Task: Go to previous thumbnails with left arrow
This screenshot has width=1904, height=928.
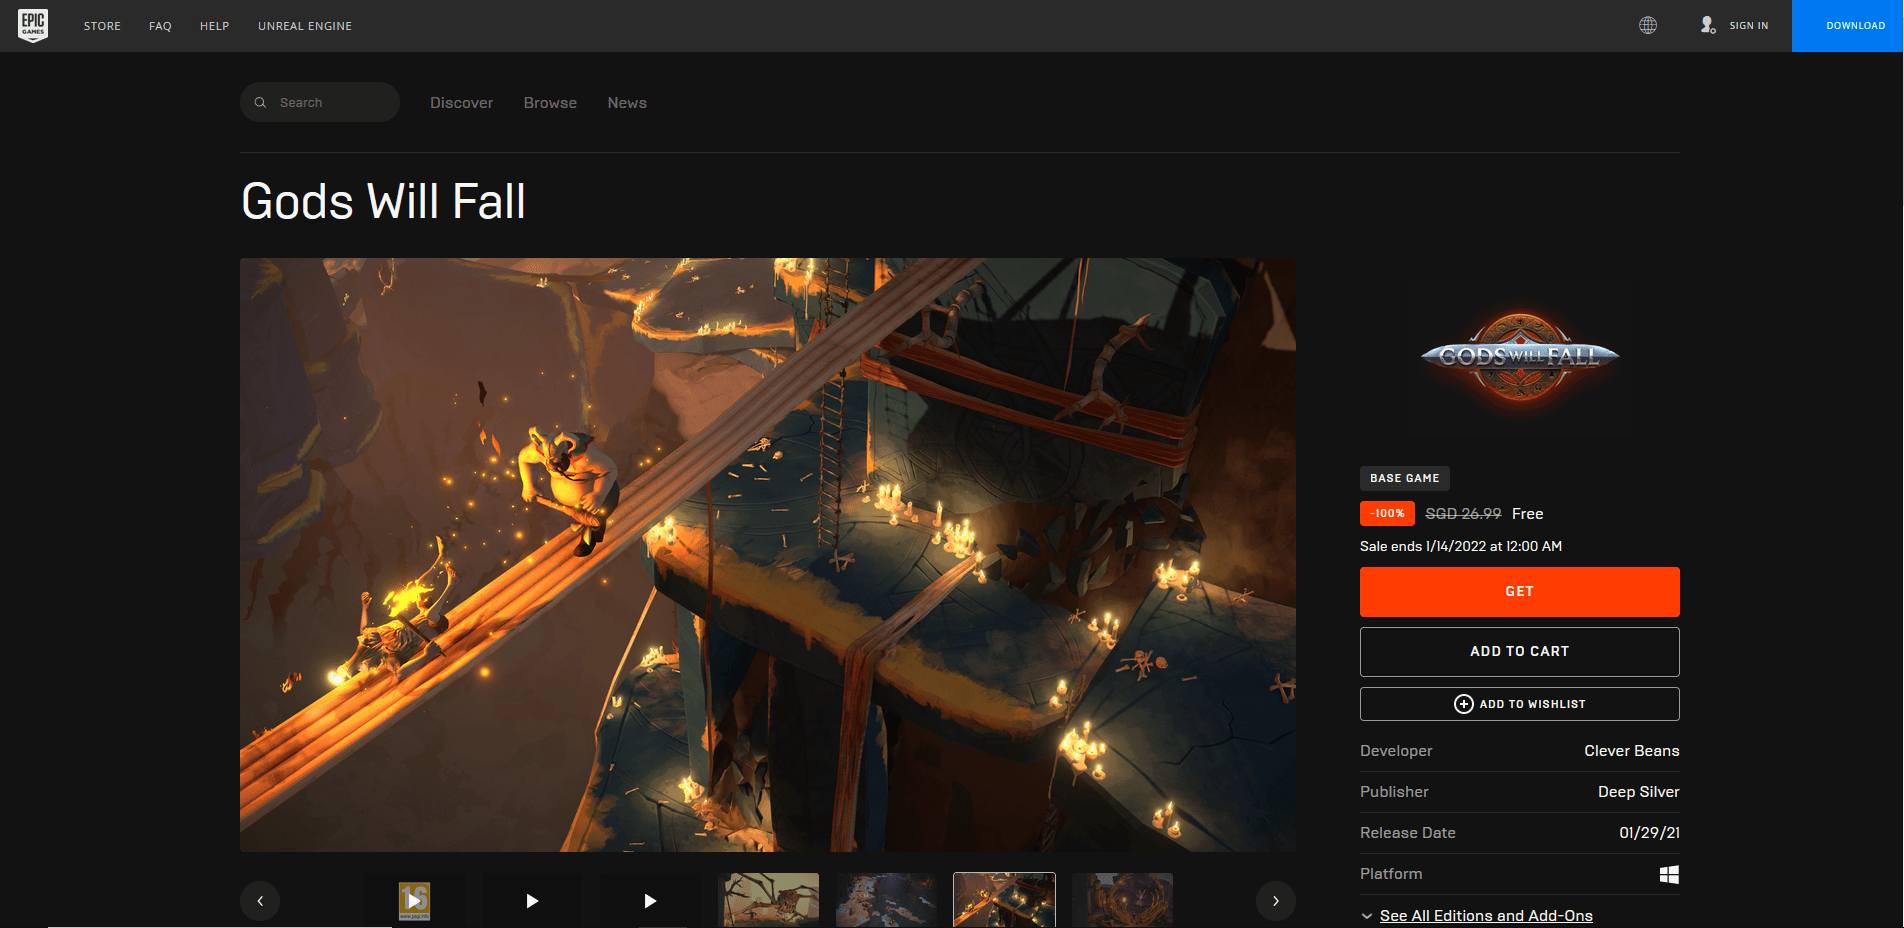Action: (x=260, y=901)
